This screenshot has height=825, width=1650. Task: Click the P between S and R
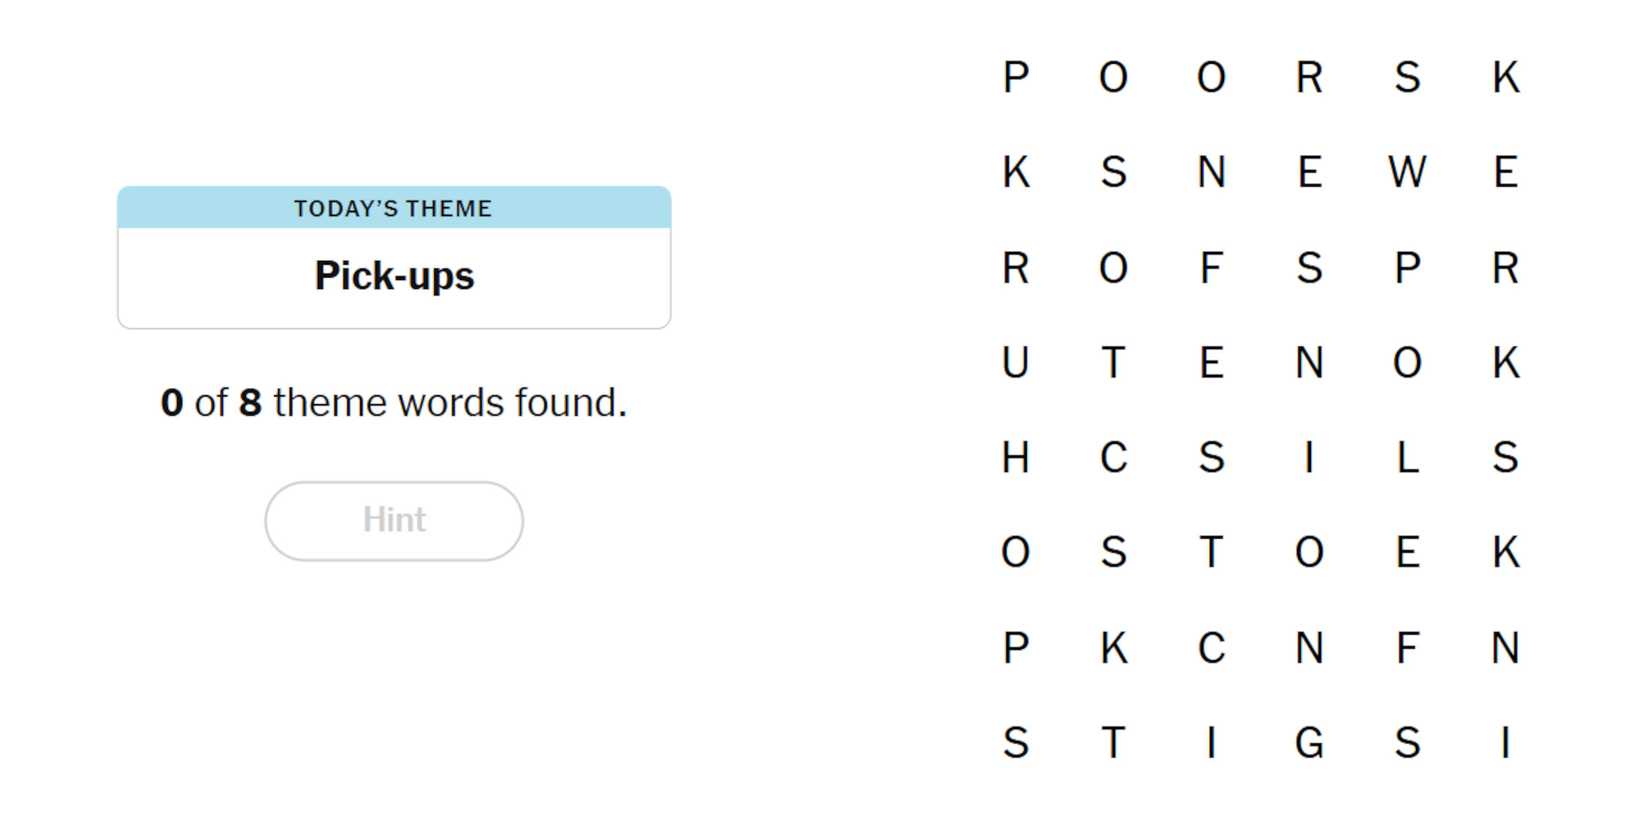click(x=1407, y=268)
